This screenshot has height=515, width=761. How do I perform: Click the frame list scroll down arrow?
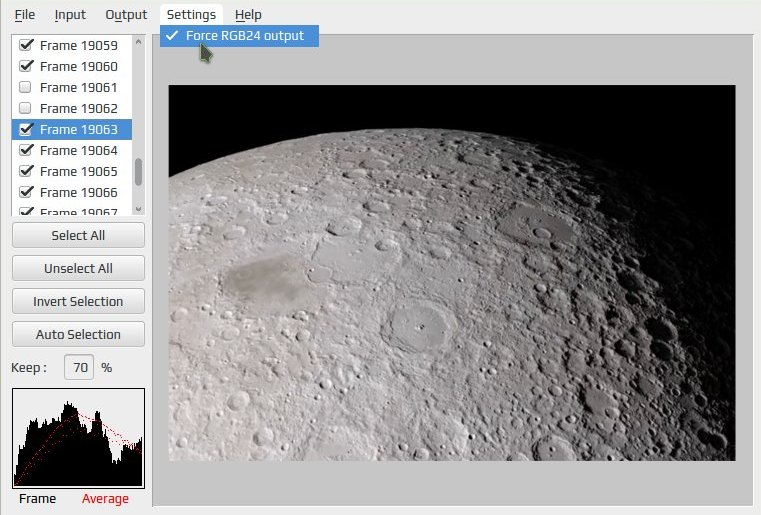pos(138,209)
